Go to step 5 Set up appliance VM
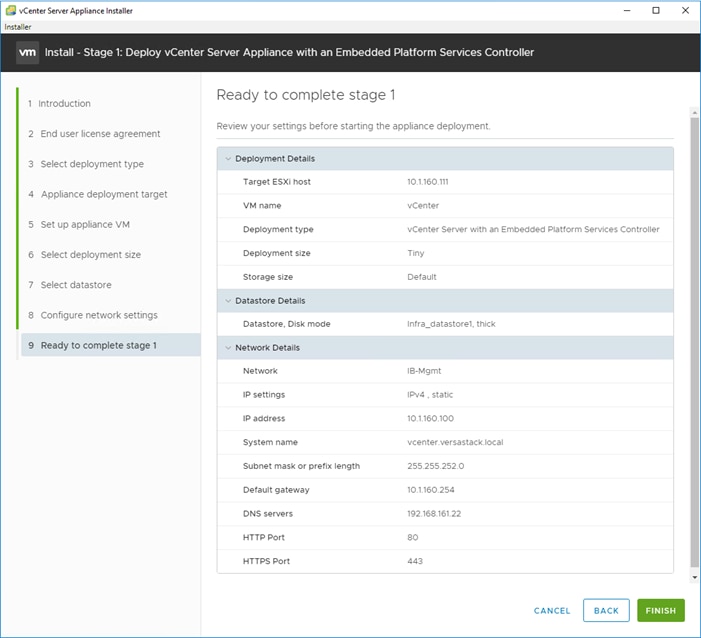The image size is (701, 638). (79, 224)
